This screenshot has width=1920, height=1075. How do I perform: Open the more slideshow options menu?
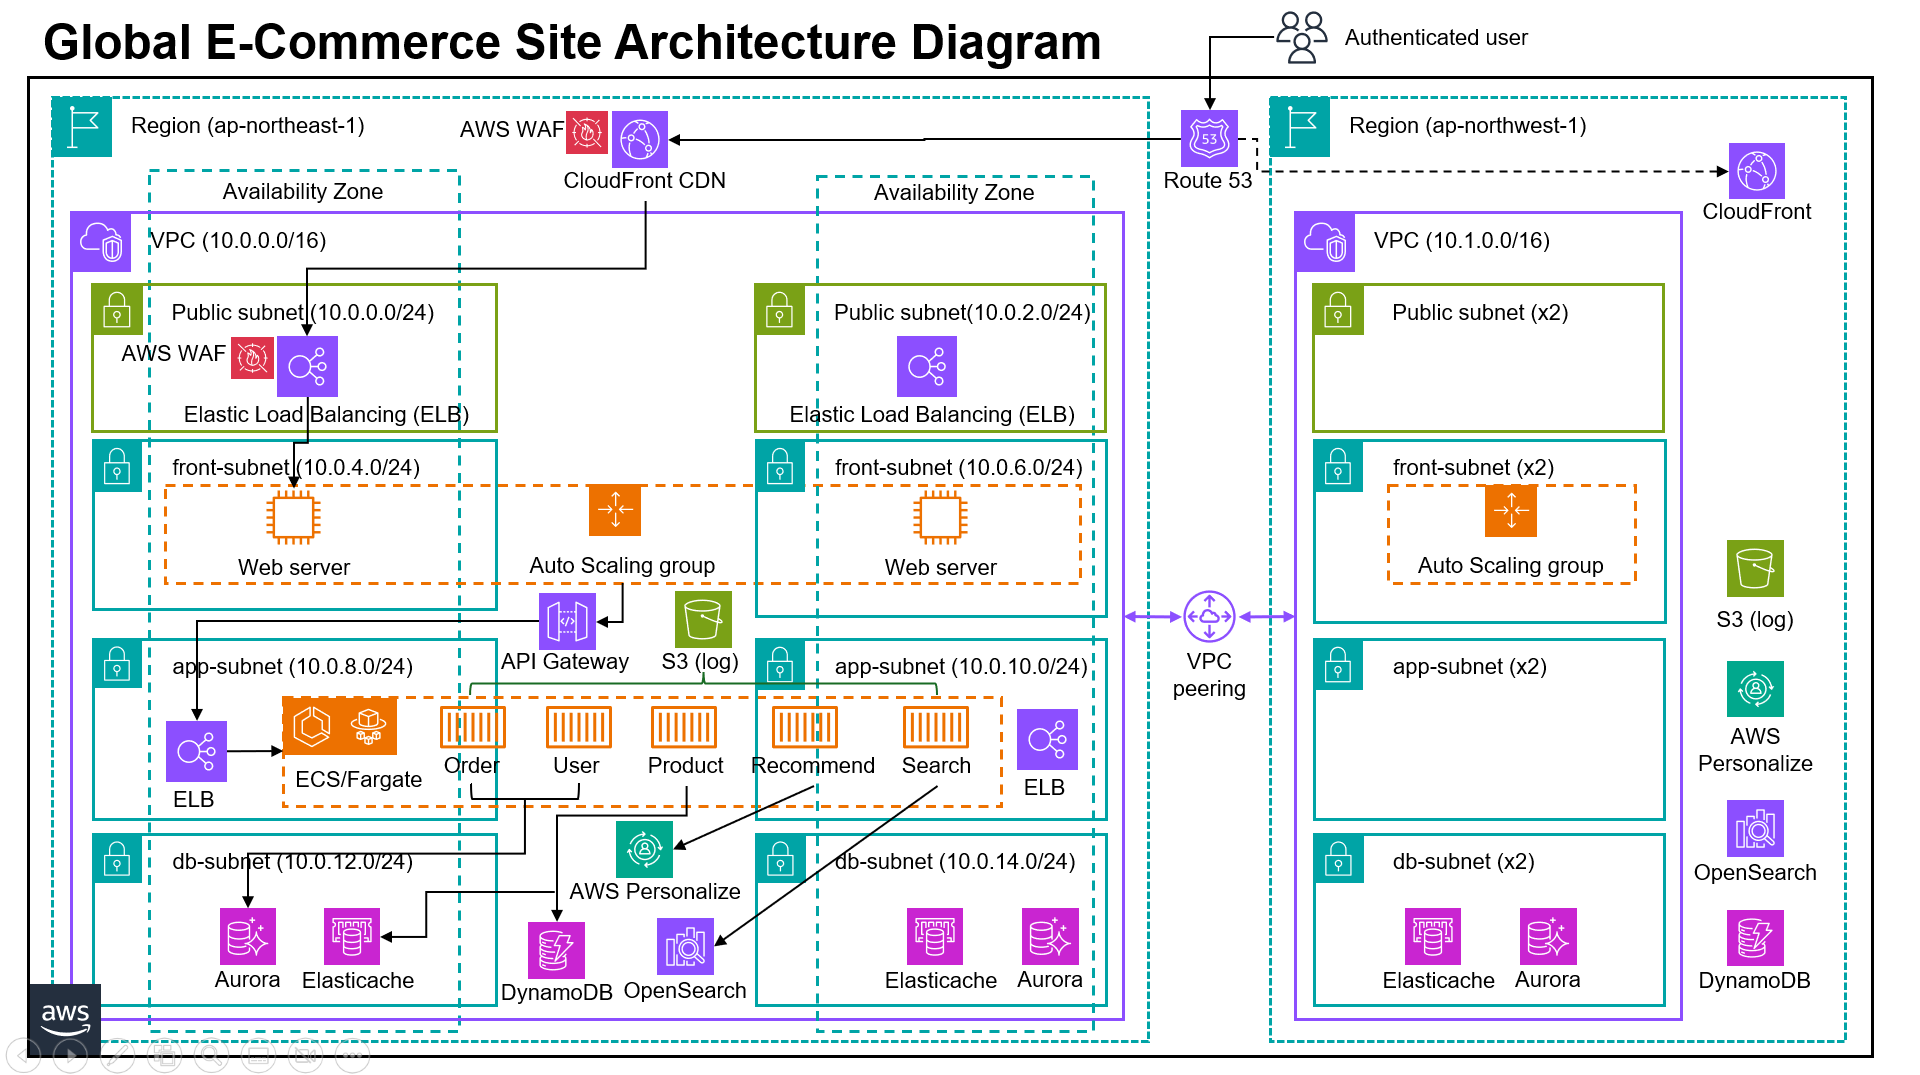coord(352,1054)
